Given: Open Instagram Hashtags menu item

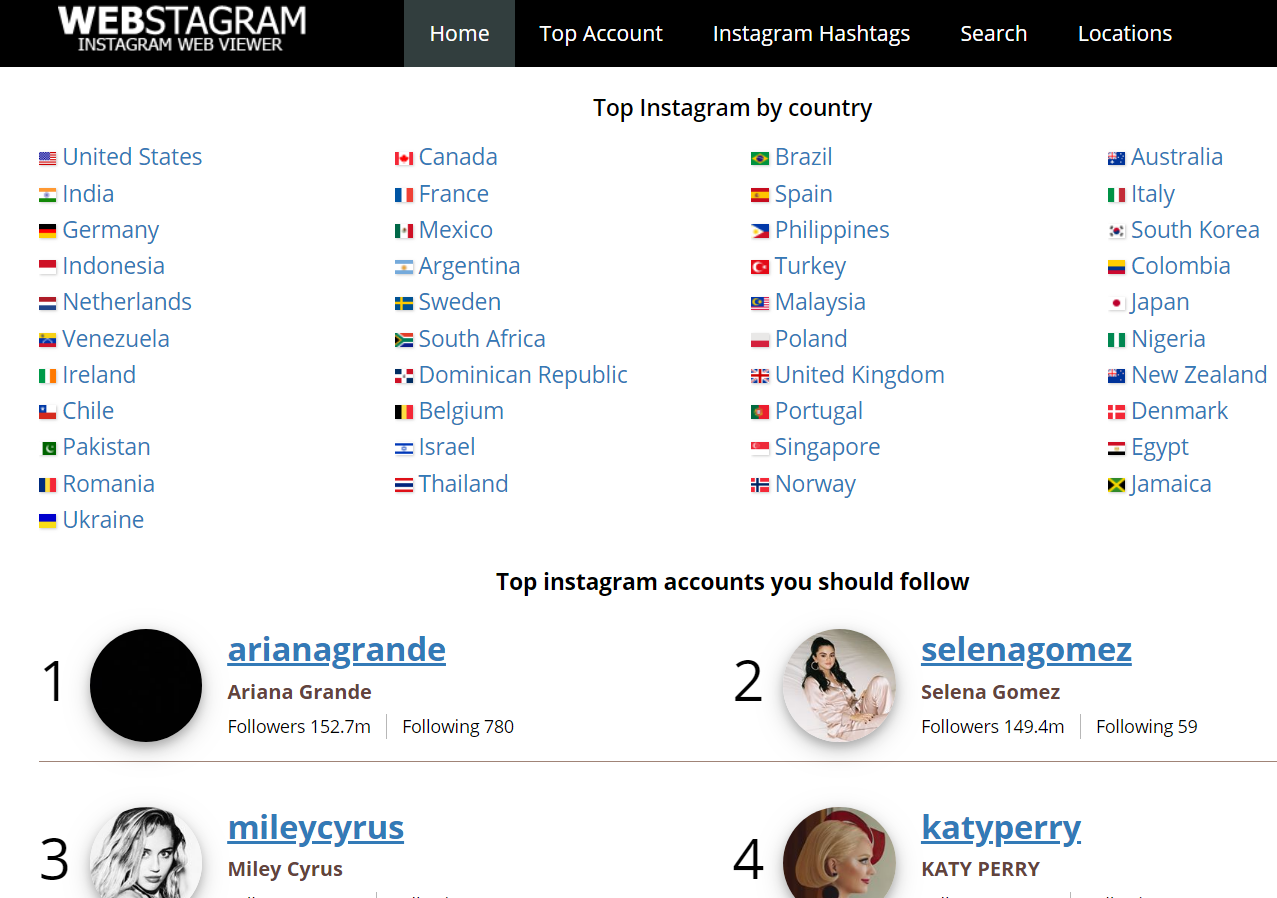Looking at the screenshot, I should [811, 33].
